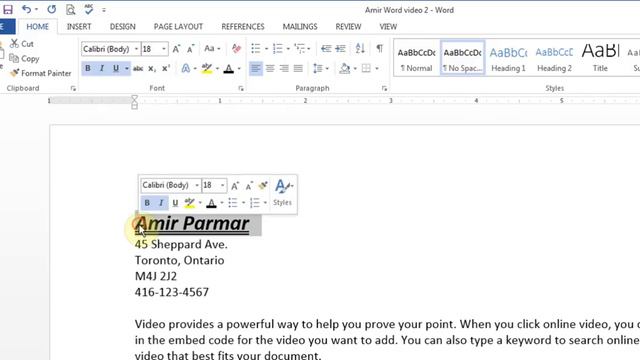This screenshot has height=360, width=640.
Task: Open the ribbon font color dropdown arrow
Action: (x=239, y=68)
